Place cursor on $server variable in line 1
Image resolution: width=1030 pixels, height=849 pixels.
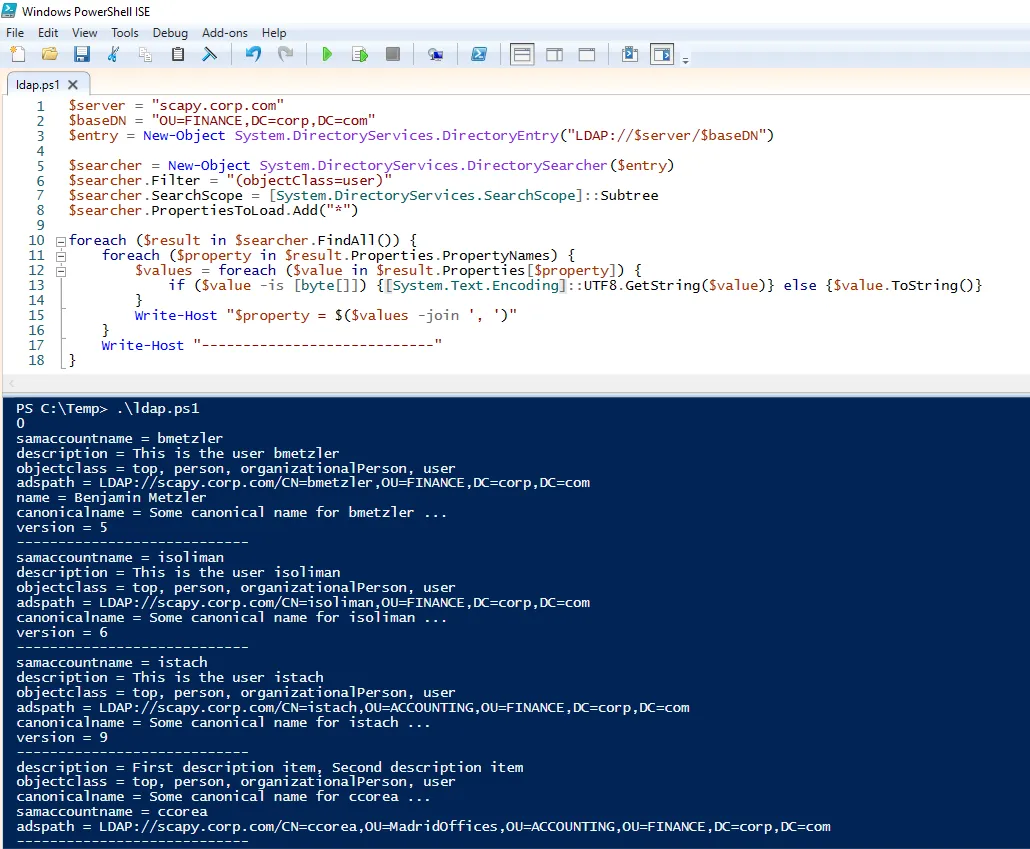pos(97,106)
